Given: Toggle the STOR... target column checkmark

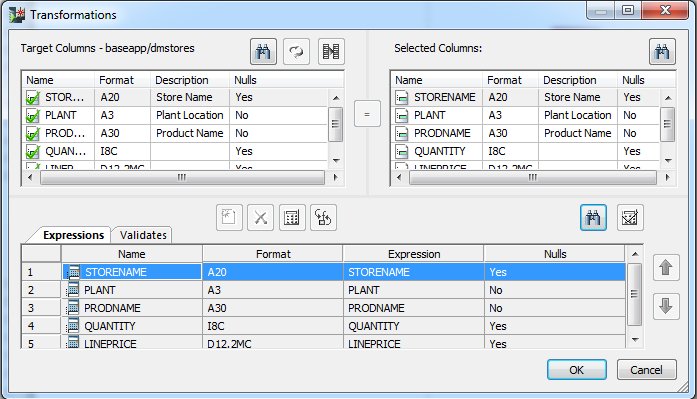Looking at the screenshot, I should pos(32,98).
